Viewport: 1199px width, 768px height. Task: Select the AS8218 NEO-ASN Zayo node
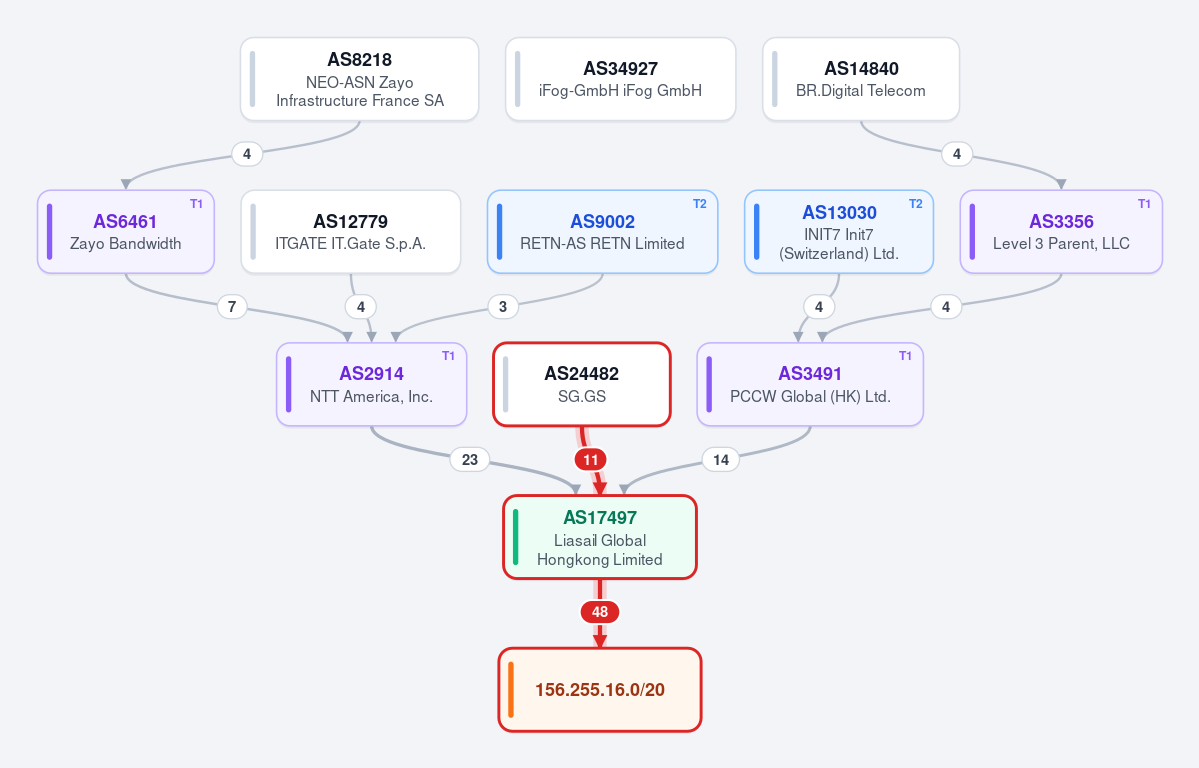(359, 80)
